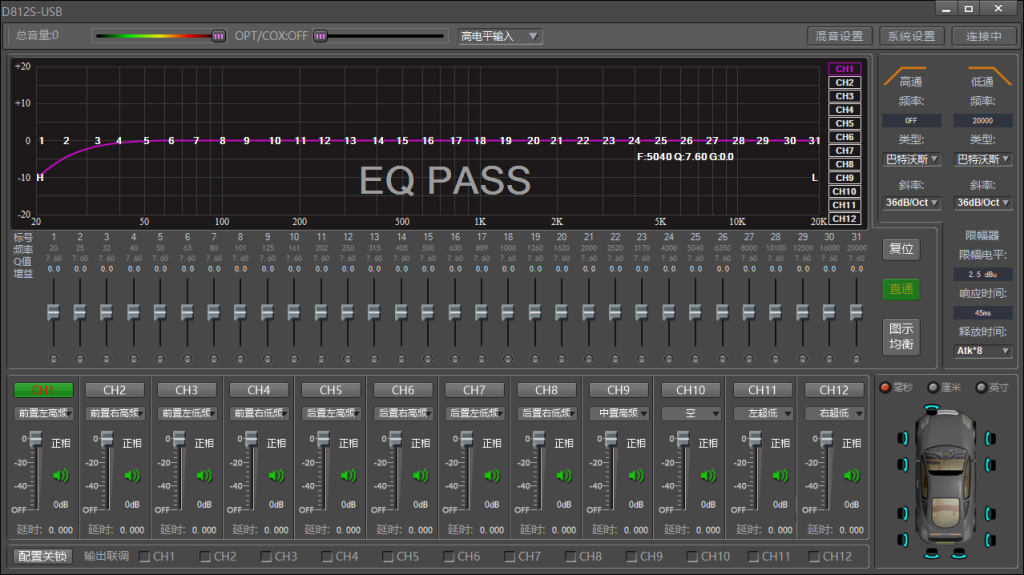Select the rear-left bottom speaker on car diagram

pyautogui.click(x=903, y=540)
